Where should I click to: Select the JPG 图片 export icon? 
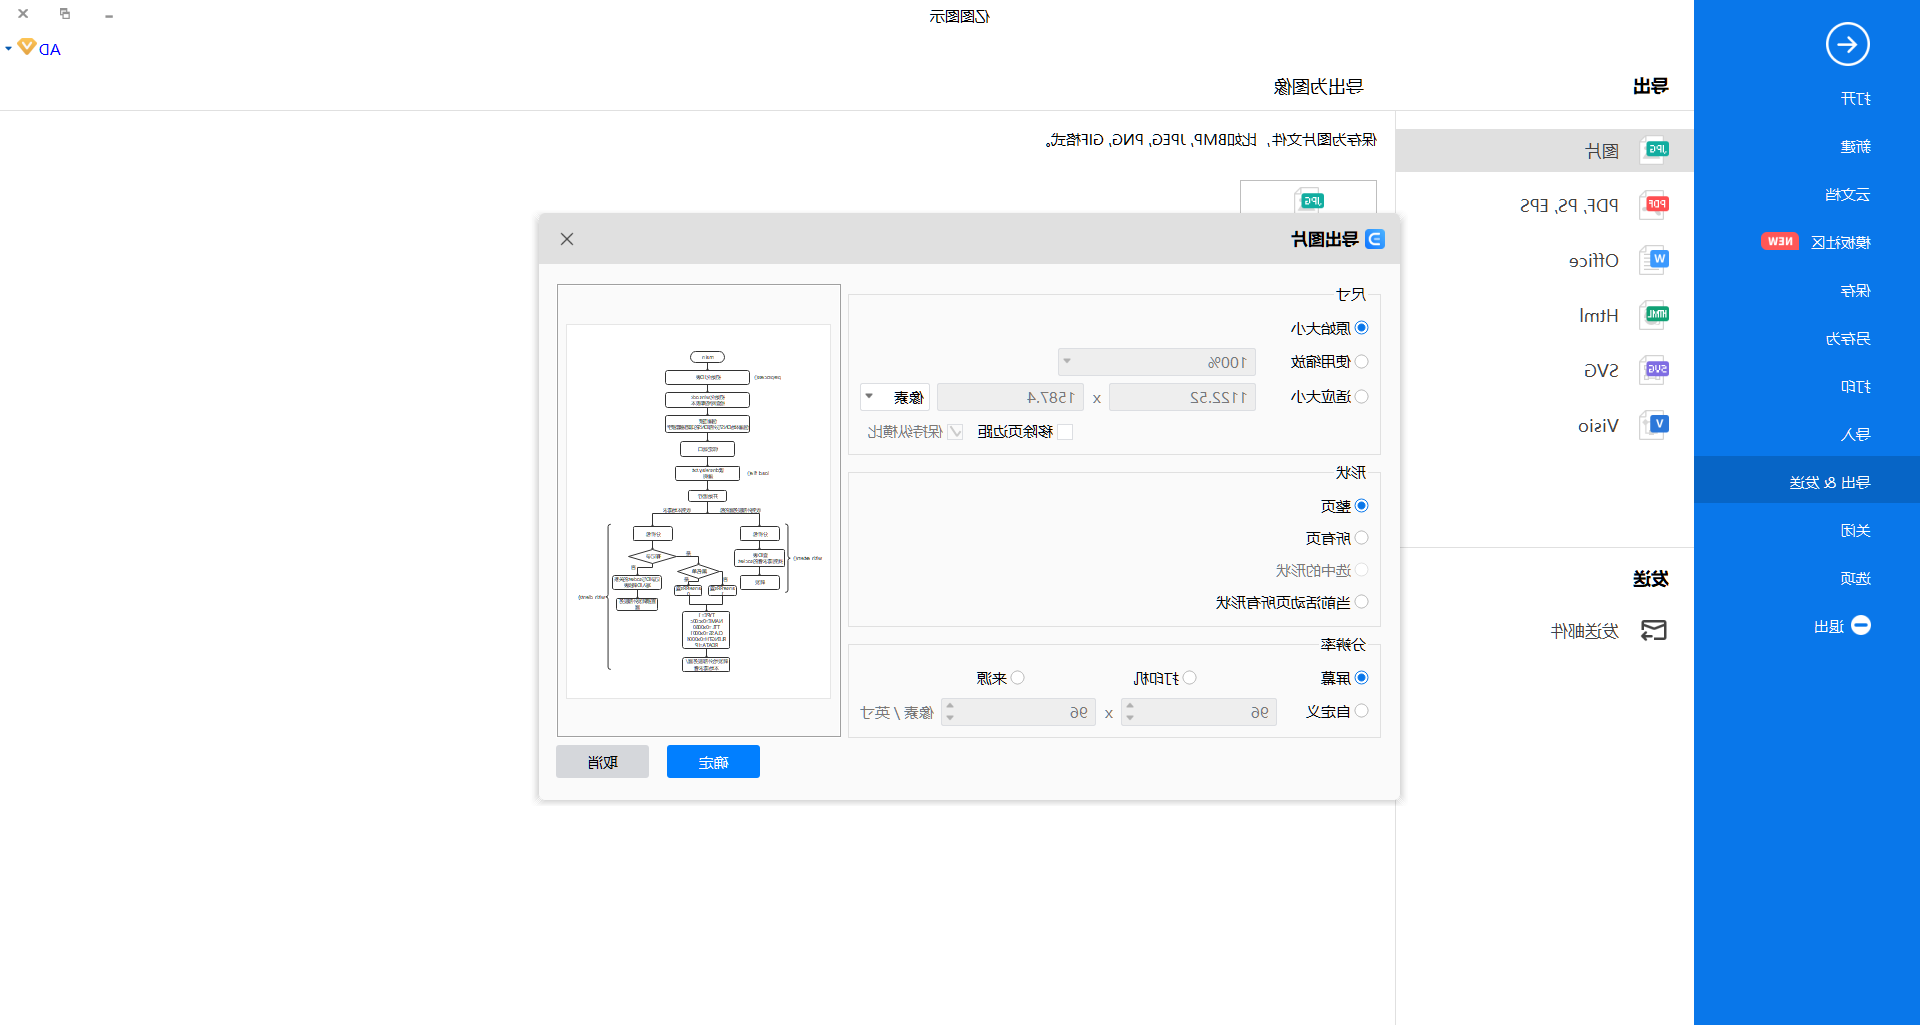click(1654, 150)
